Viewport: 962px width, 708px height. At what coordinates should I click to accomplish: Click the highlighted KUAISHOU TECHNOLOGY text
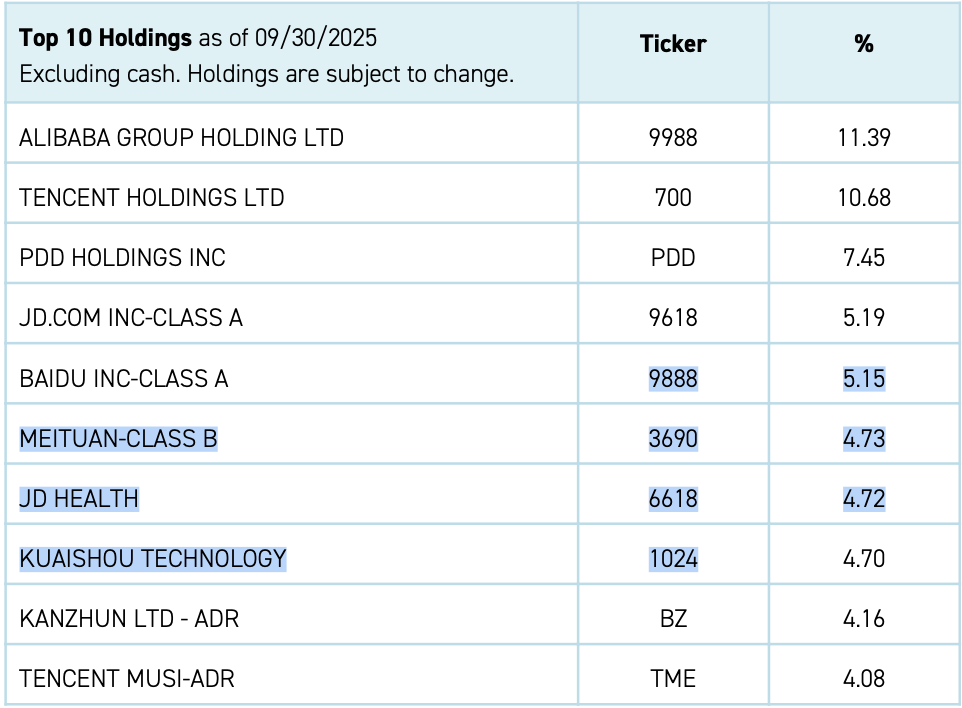coord(153,559)
